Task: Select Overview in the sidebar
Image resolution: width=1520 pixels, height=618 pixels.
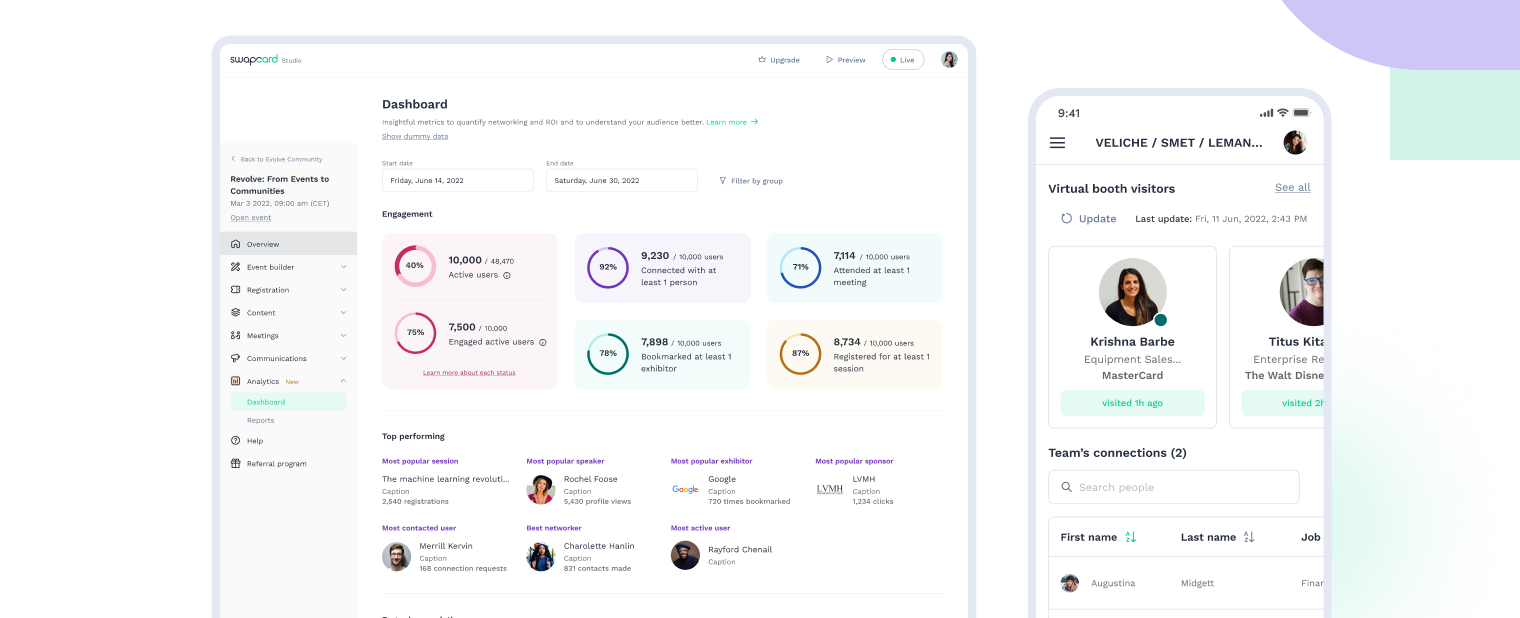Action: pyautogui.click(x=288, y=244)
